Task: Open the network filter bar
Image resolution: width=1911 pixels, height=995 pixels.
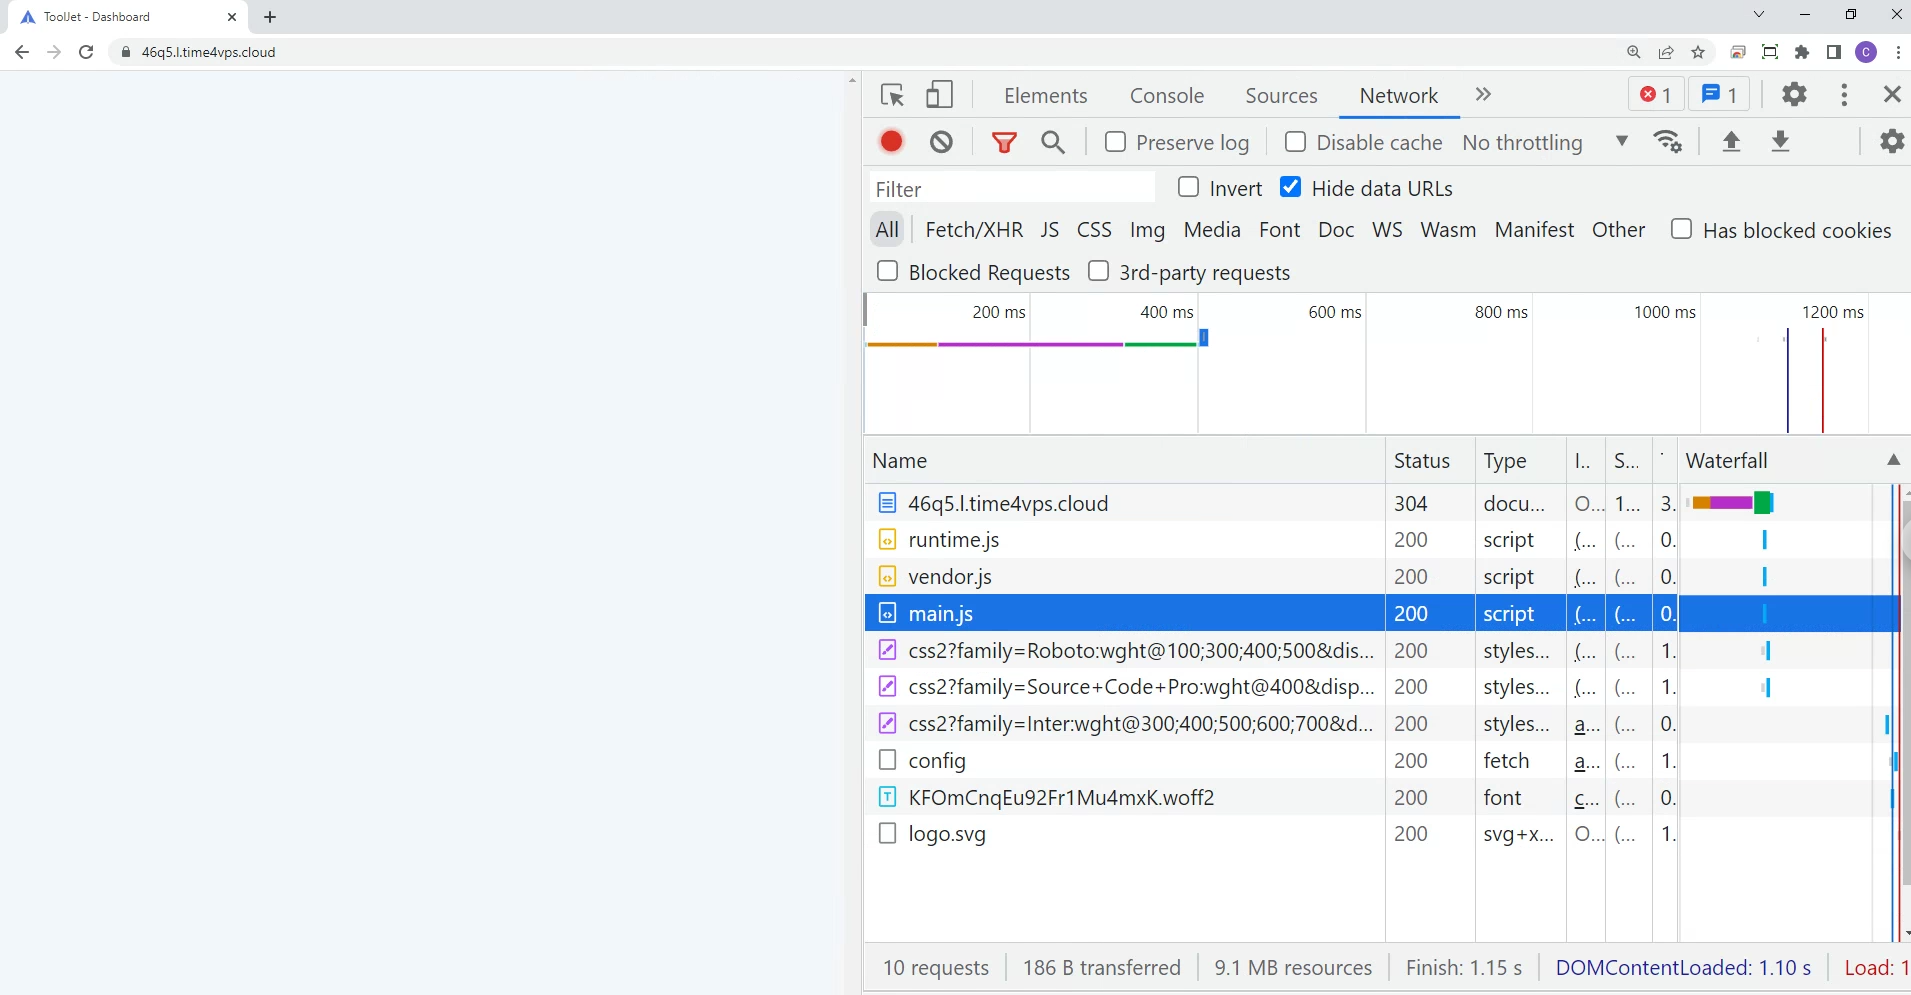Action: (1005, 142)
